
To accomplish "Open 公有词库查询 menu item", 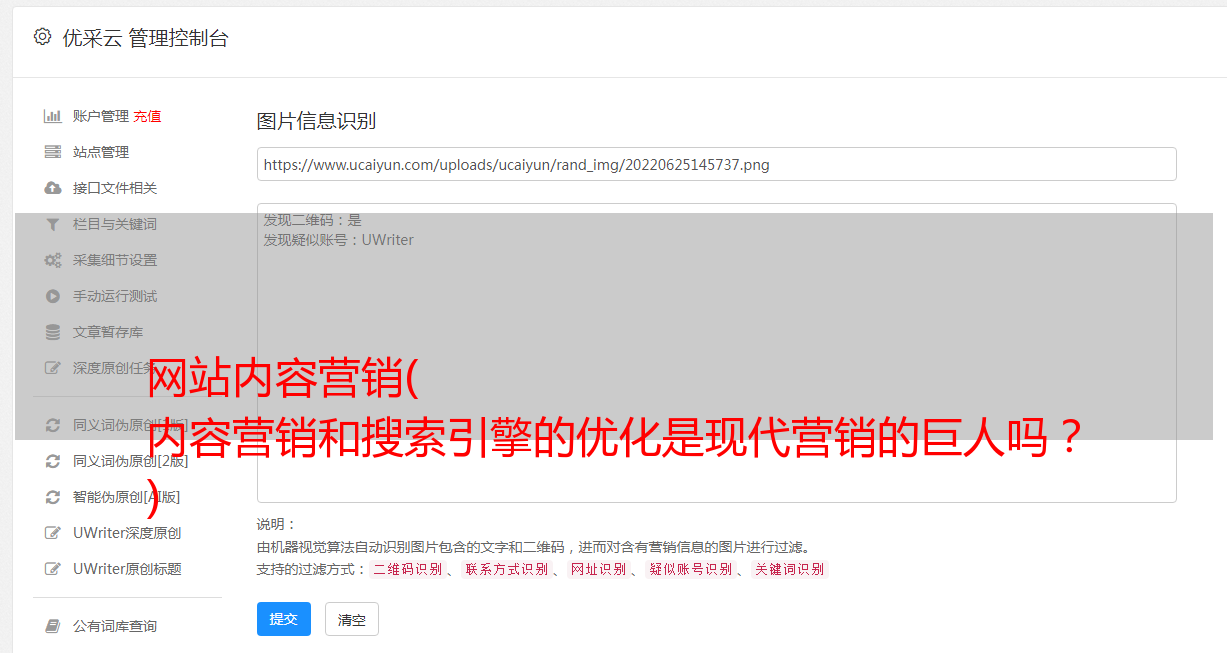I will pos(115,626).
